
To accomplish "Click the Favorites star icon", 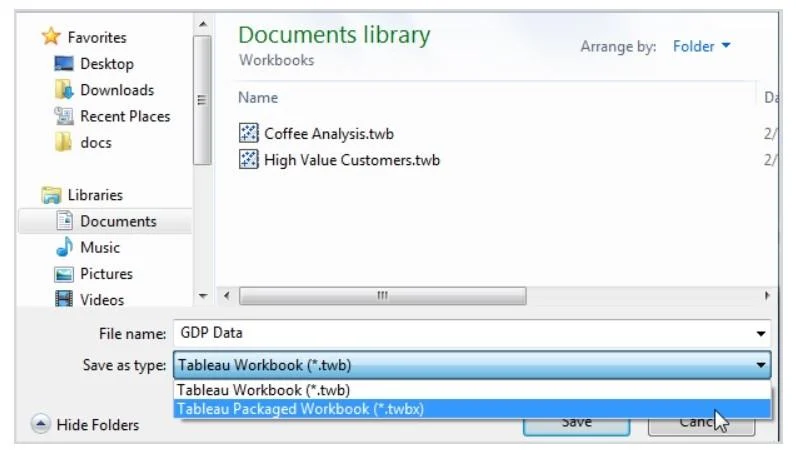I will [x=51, y=37].
